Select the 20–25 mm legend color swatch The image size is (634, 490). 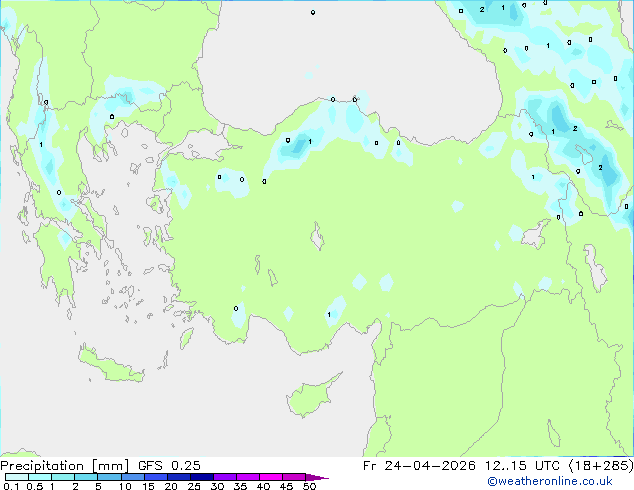(x=178, y=477)
